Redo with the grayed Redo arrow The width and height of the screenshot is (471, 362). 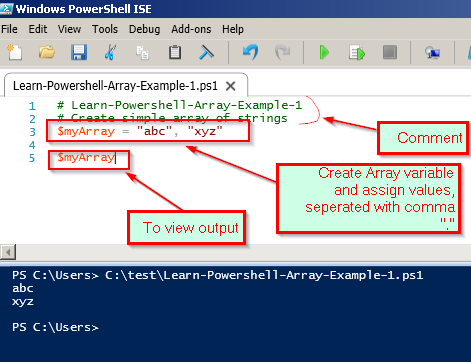click(x=282, y=52)
